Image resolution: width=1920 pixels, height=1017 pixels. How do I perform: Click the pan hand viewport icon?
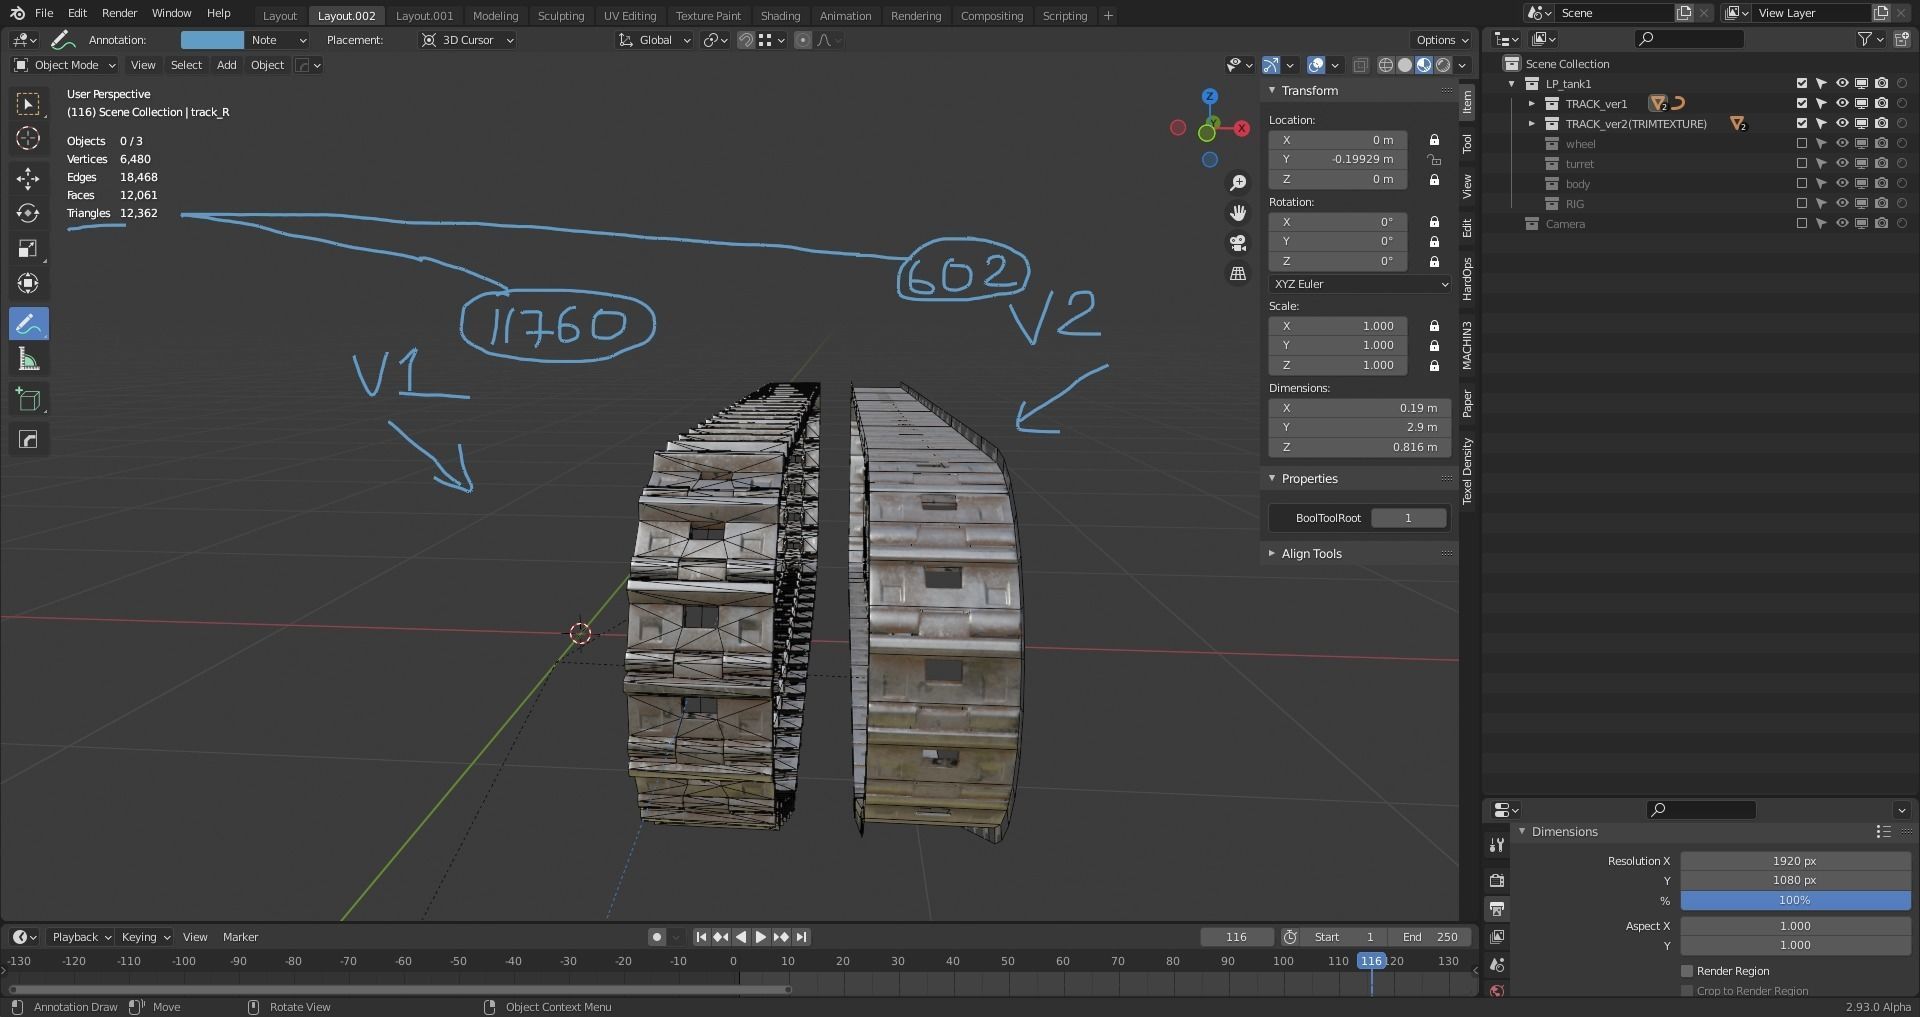pos(1238,213)
